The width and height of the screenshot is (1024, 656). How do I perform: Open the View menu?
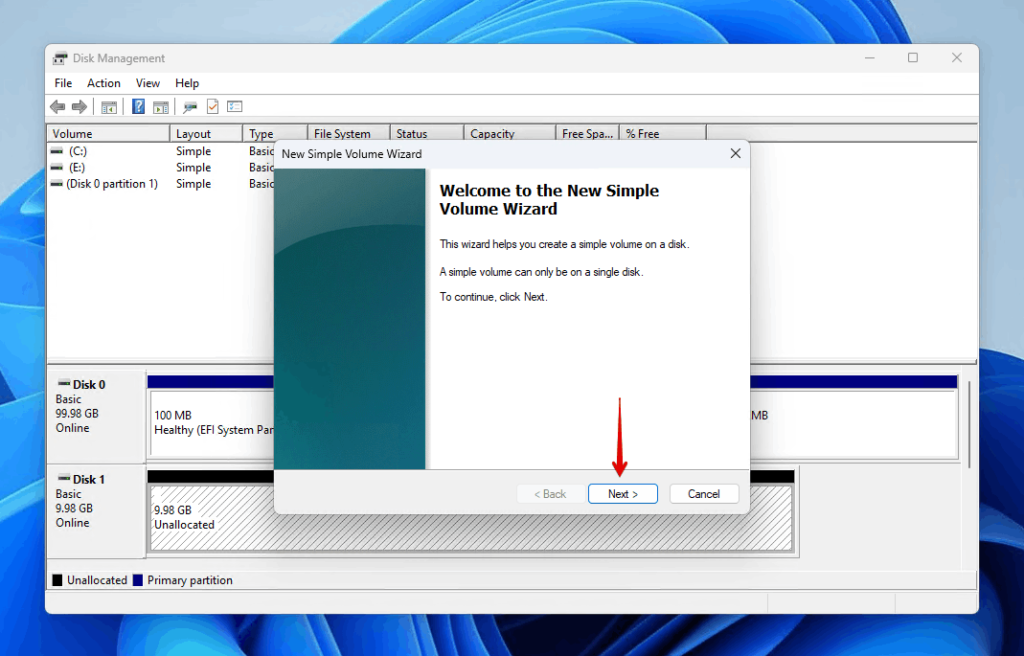coord(147,83)
